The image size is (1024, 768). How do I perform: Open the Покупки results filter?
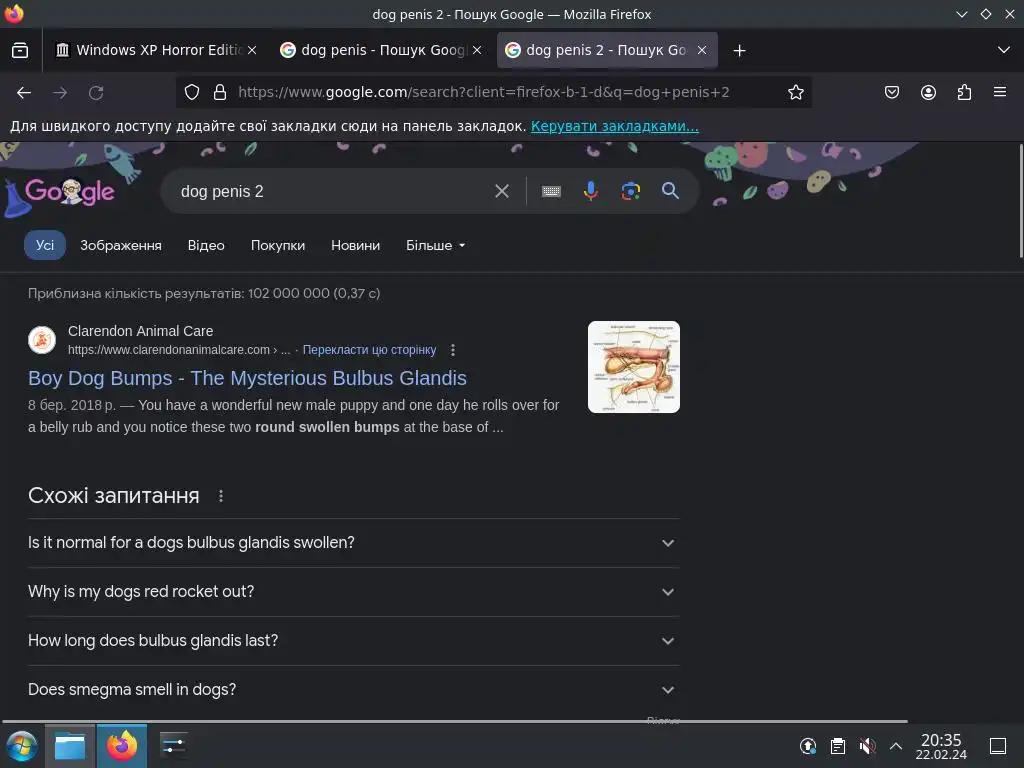coord(278,246)
